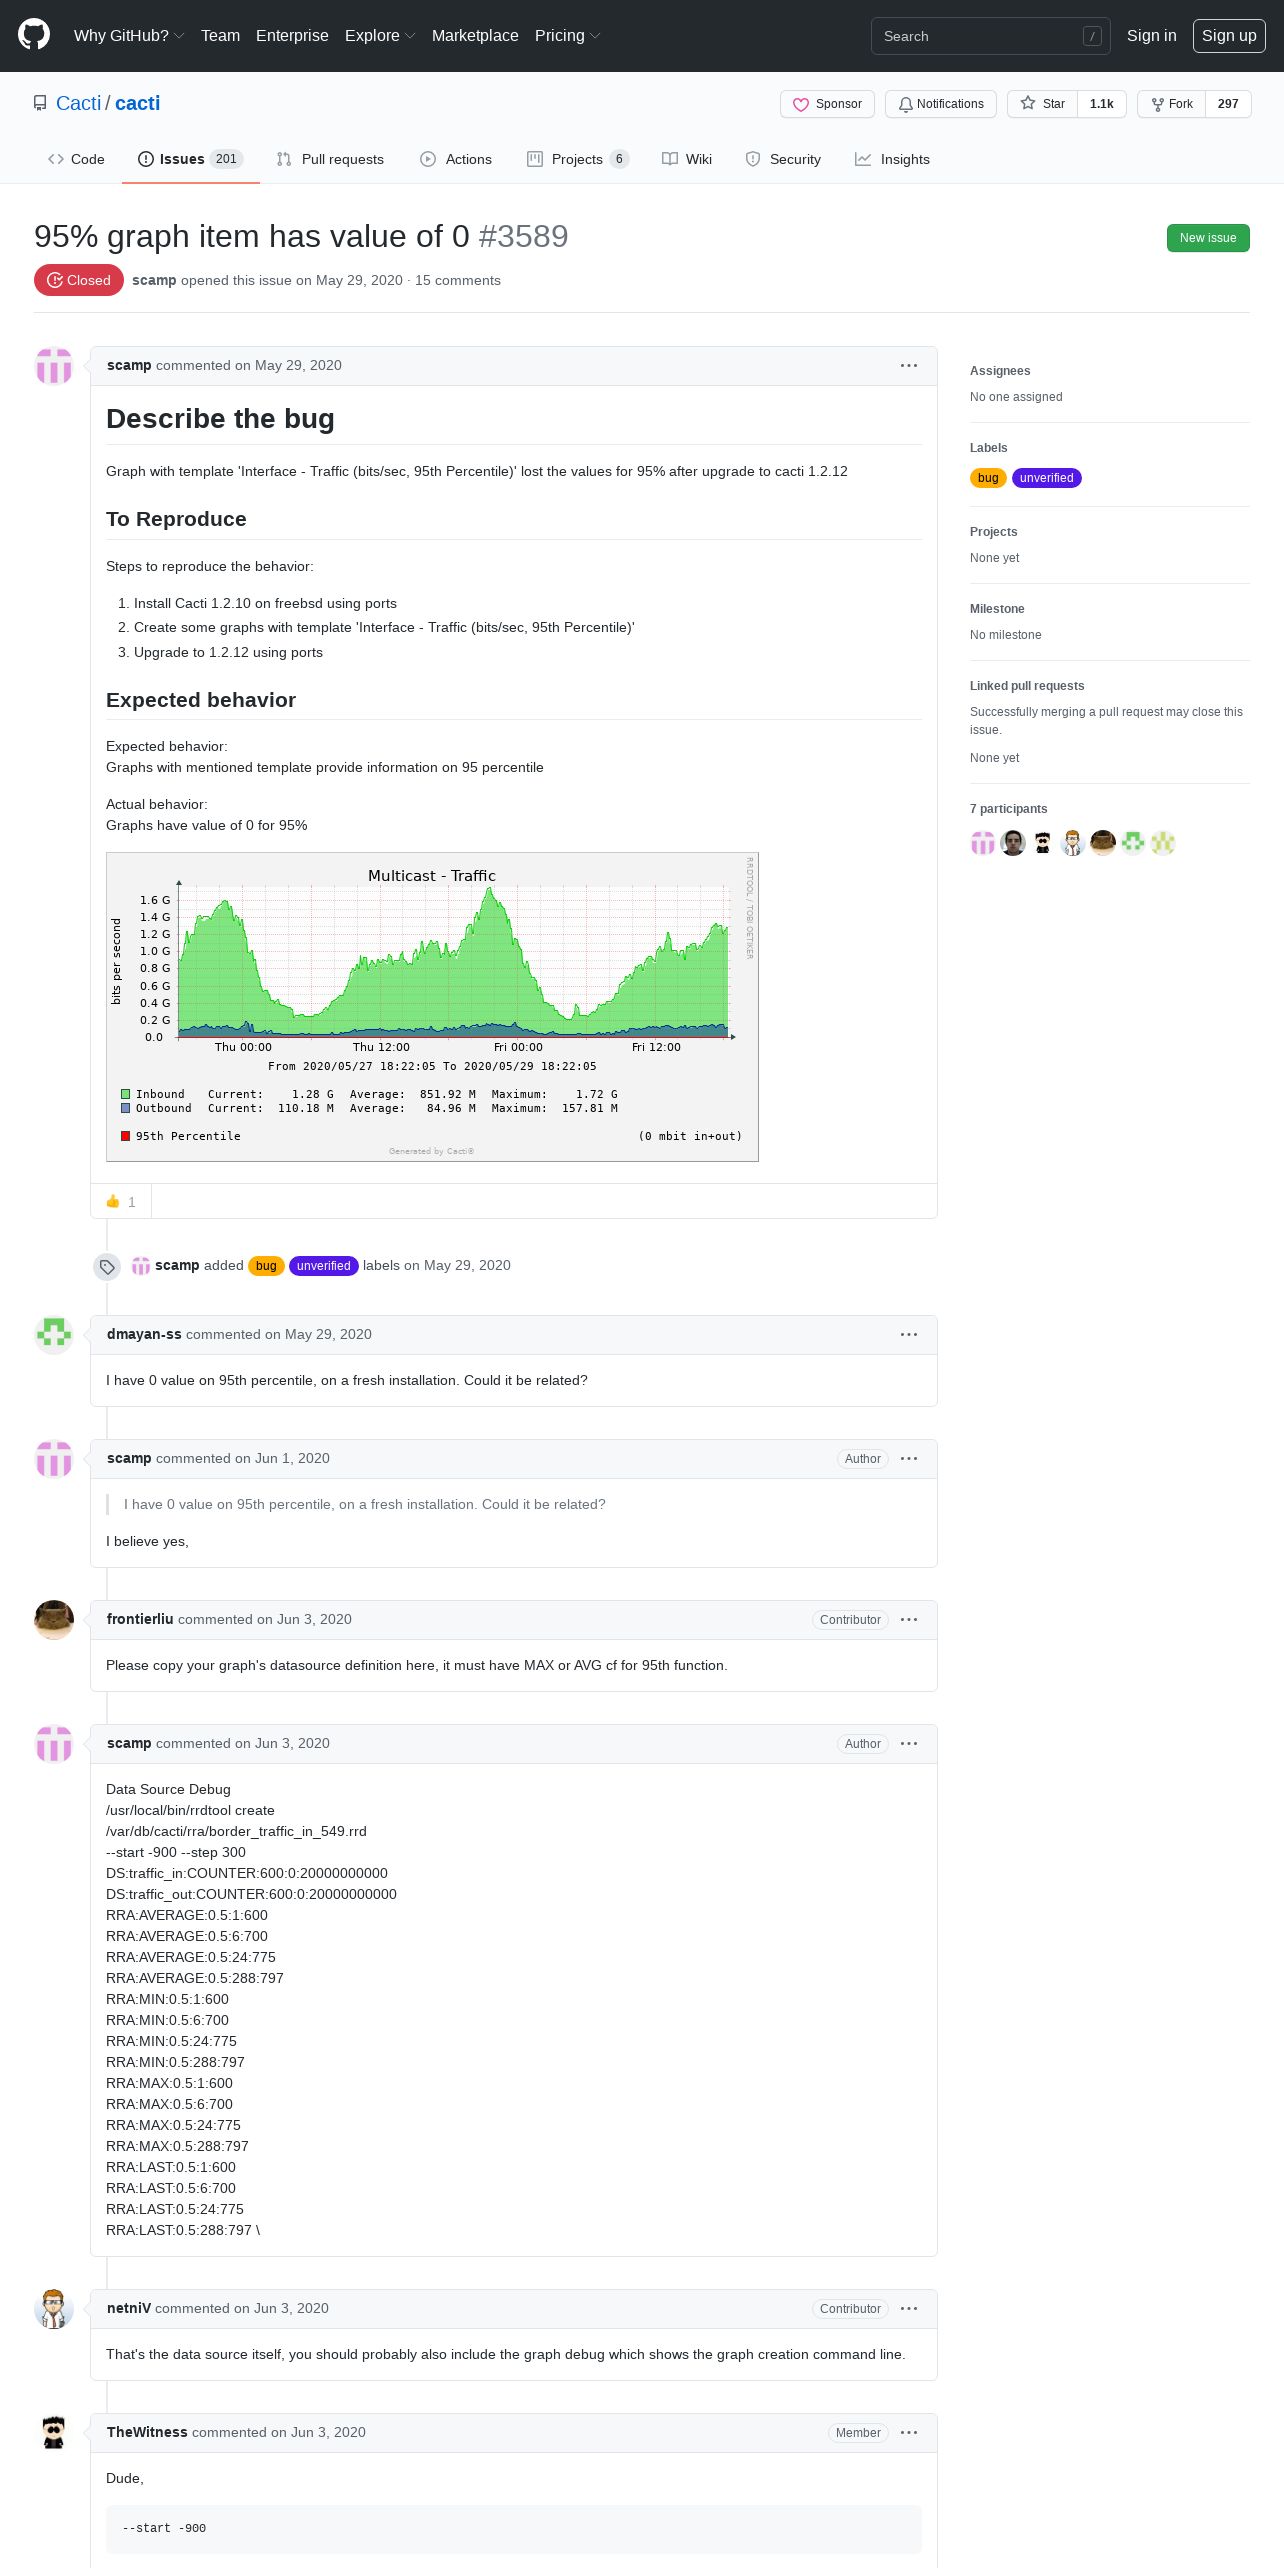Open options menu on netniV's comment
1284x2568 pixels.
coord(909,2309)
